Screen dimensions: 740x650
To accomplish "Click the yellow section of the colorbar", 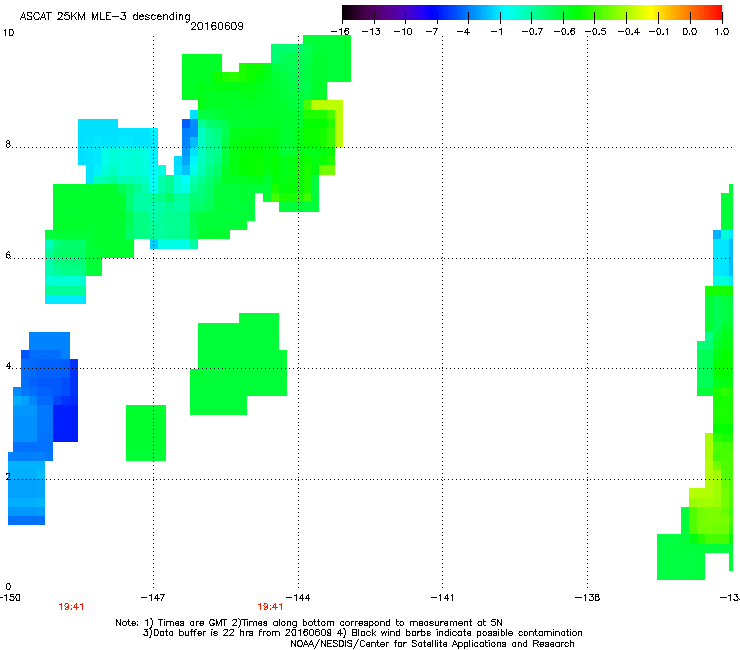I will (654, 12).
